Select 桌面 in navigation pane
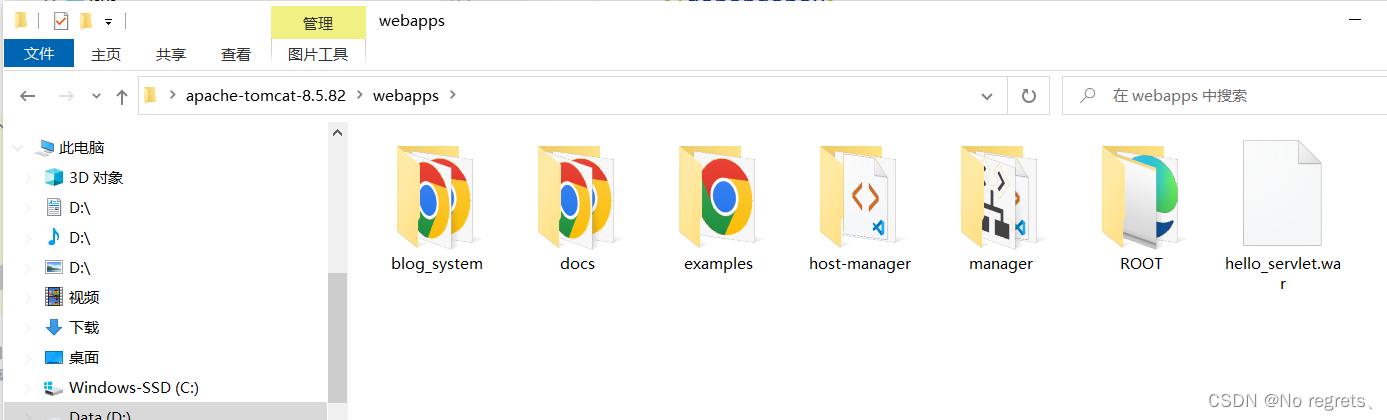This screenshot has width=1387, height=420. pyautogui.click(x=84, y=358)
